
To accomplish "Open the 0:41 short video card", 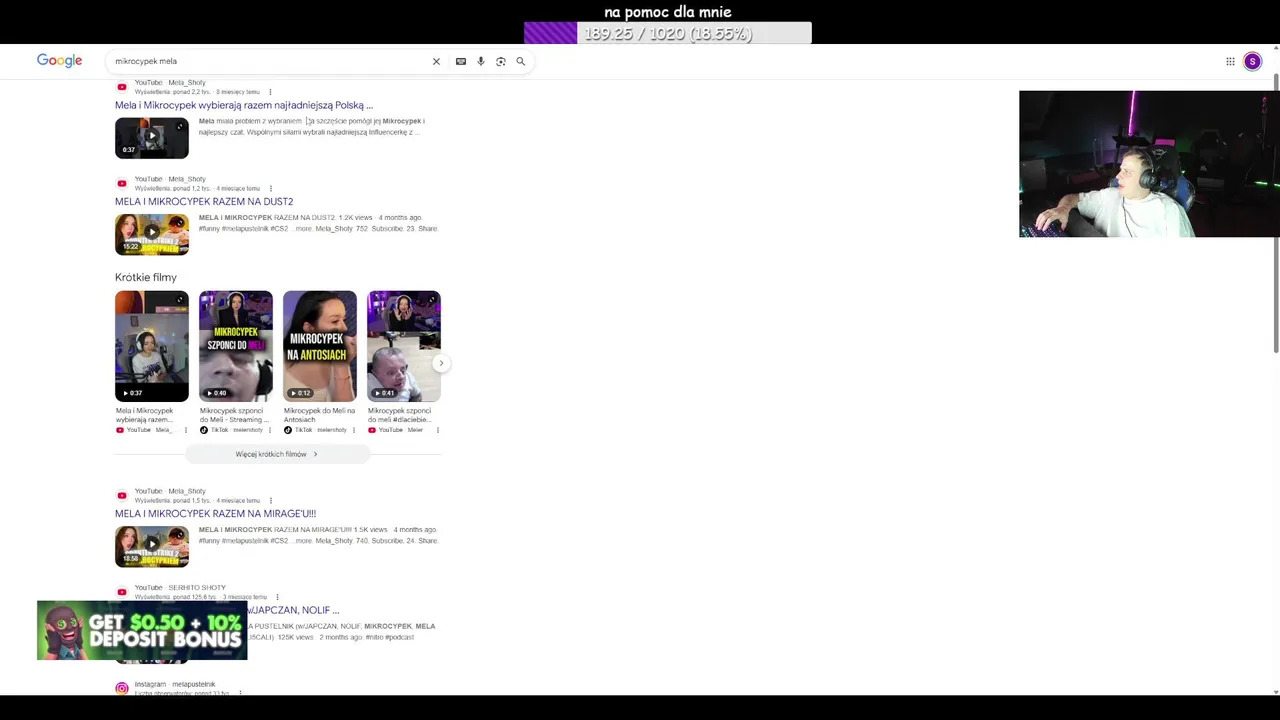I will click(404, 346).
